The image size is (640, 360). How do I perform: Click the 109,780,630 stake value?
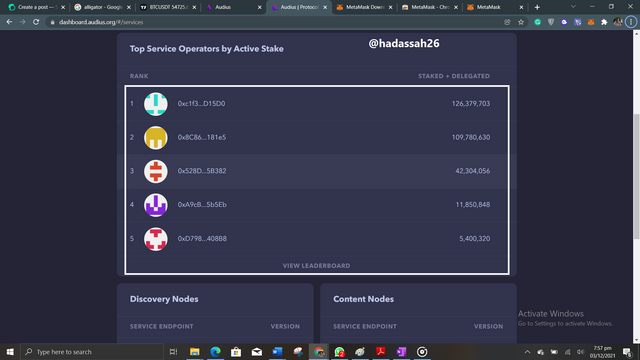point(471,138)
